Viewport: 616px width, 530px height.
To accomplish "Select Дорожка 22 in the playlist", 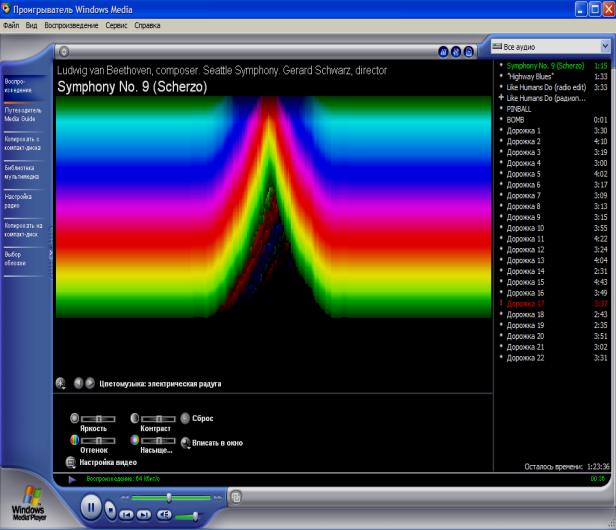I will pyautogui.click(x=553, y=358).
